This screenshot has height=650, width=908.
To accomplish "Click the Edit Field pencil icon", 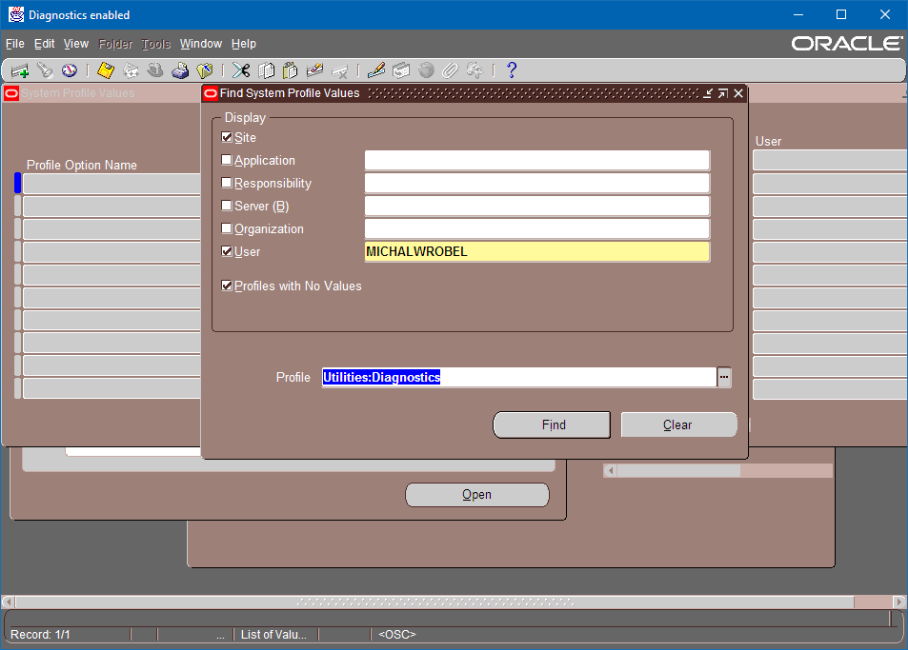I will pos(376,71).
